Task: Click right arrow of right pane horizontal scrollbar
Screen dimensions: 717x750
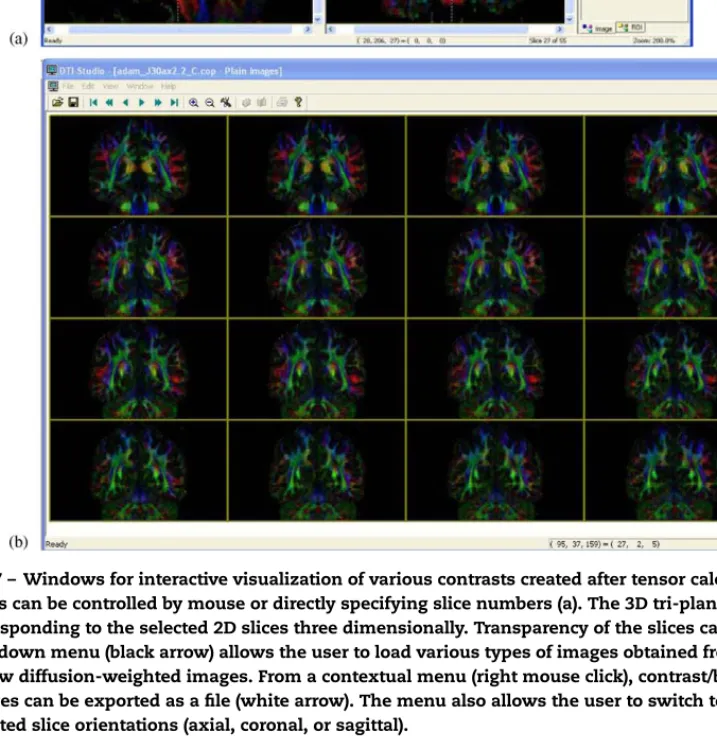Action: pos(559,30)
